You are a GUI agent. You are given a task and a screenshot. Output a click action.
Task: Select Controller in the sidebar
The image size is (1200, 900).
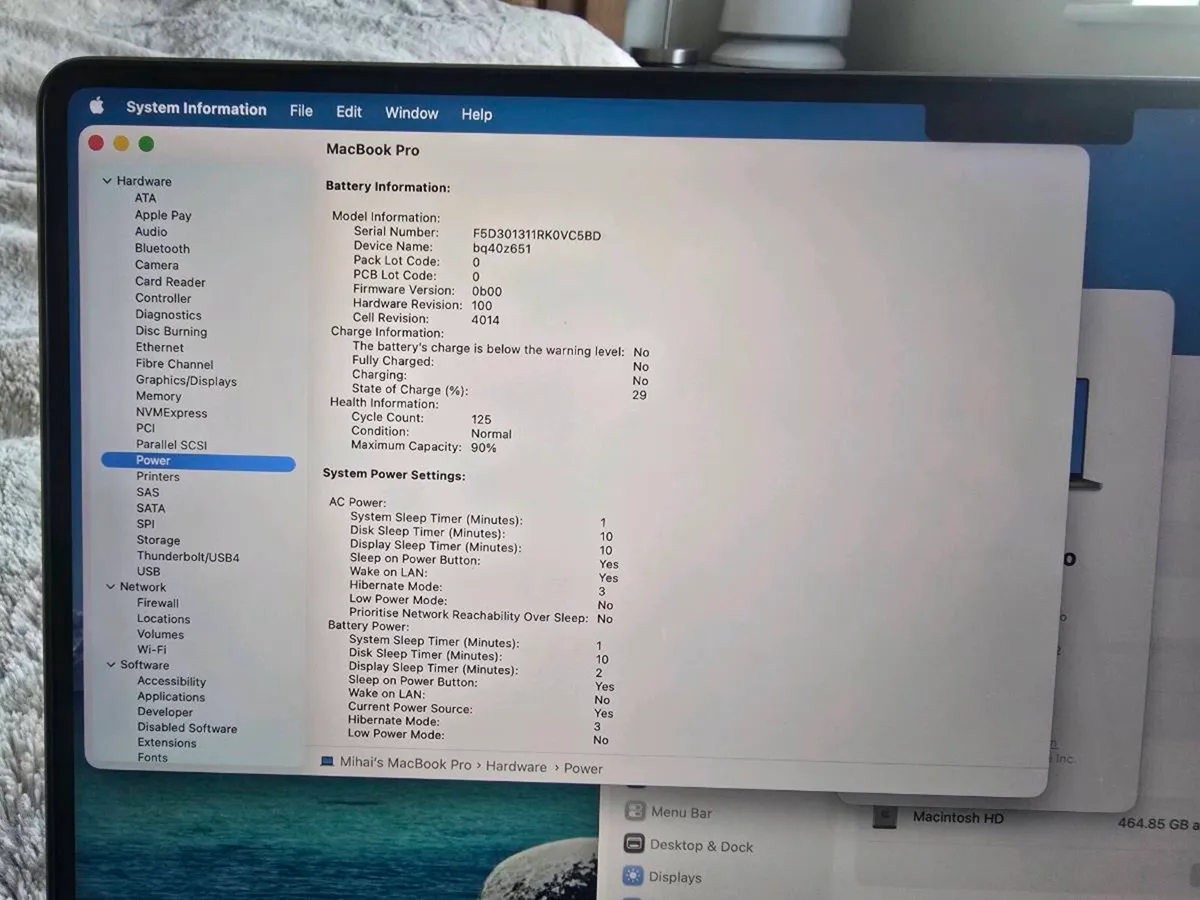pyautogui.click(x=163, y=298)
